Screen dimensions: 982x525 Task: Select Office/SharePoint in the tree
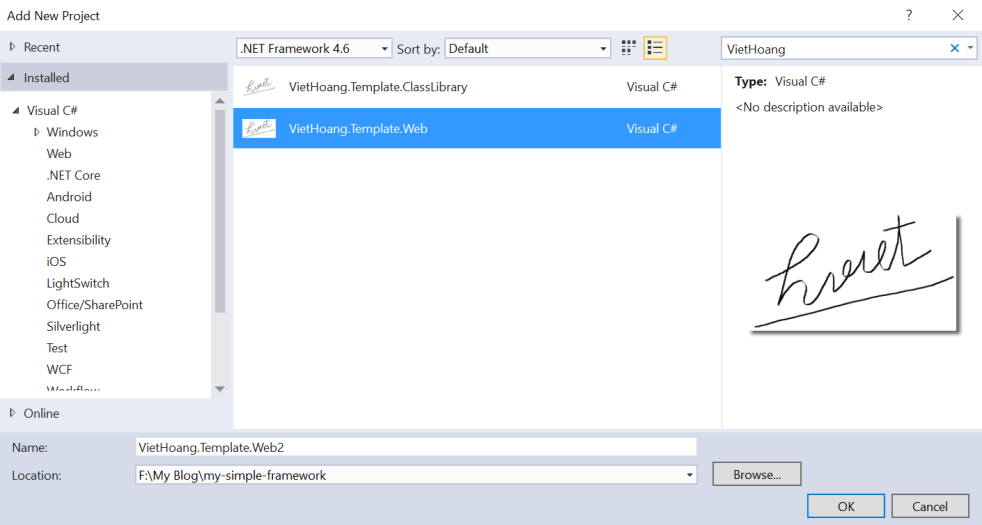tap(94, 305)
